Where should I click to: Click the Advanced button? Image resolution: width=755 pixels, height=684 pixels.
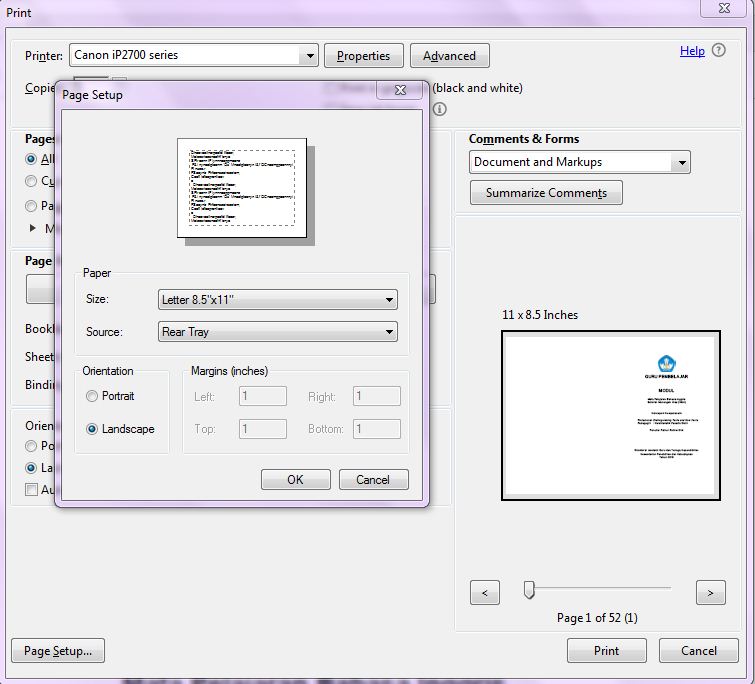click(450, 56)
